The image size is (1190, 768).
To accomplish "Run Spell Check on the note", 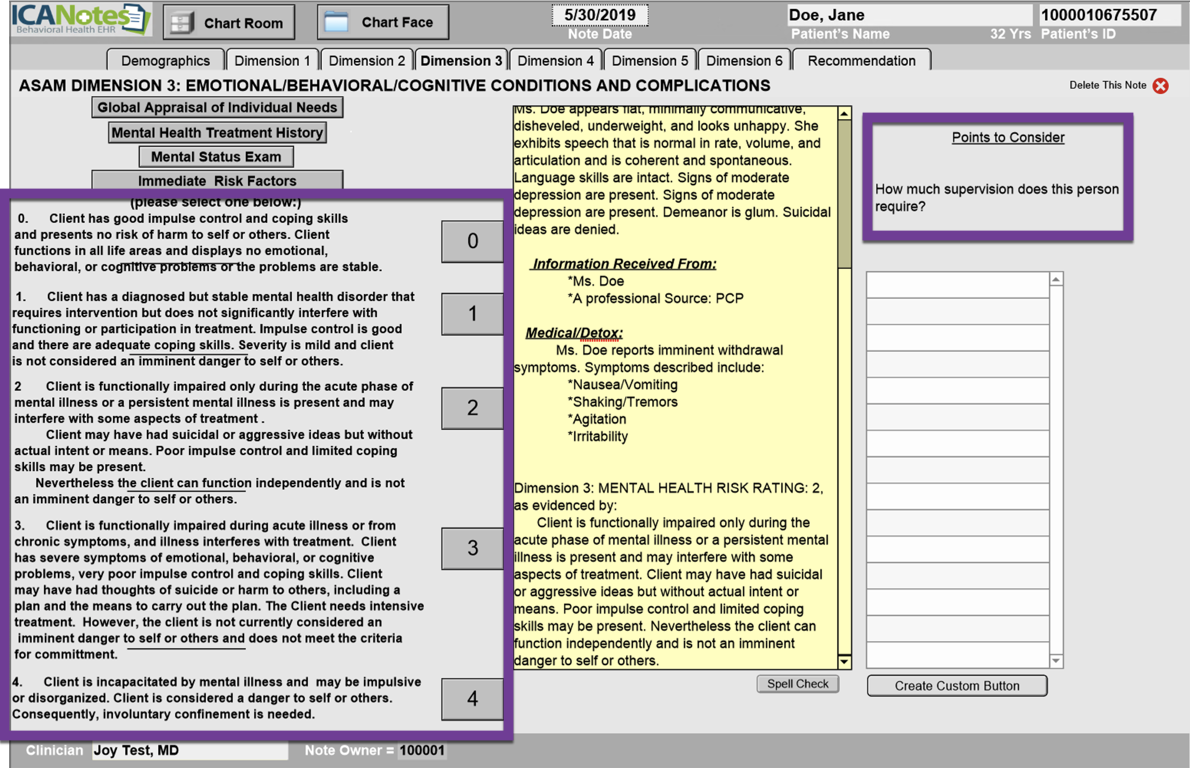I will pos(797,684).
